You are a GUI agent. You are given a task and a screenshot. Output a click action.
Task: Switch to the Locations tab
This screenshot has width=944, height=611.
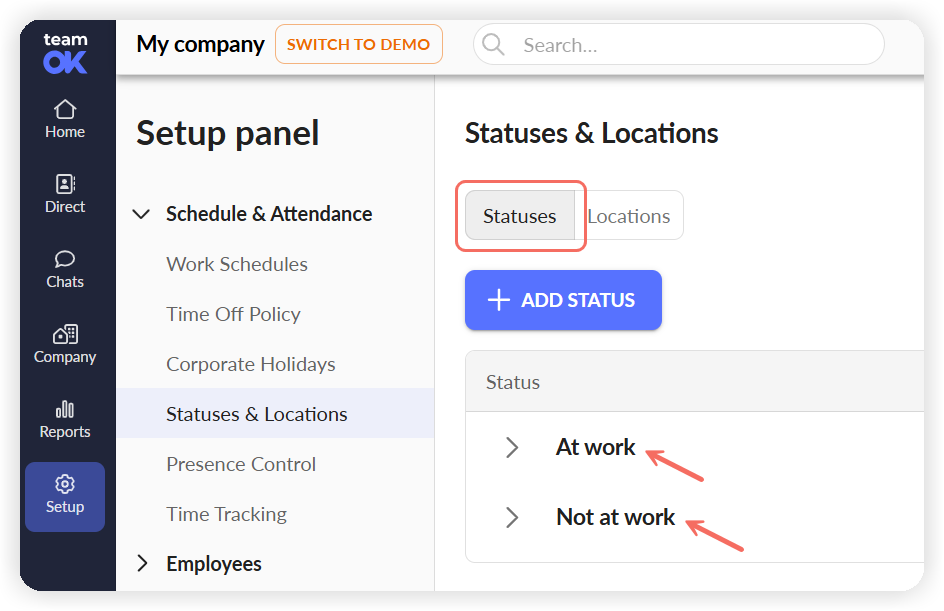(x=629, y=216)
